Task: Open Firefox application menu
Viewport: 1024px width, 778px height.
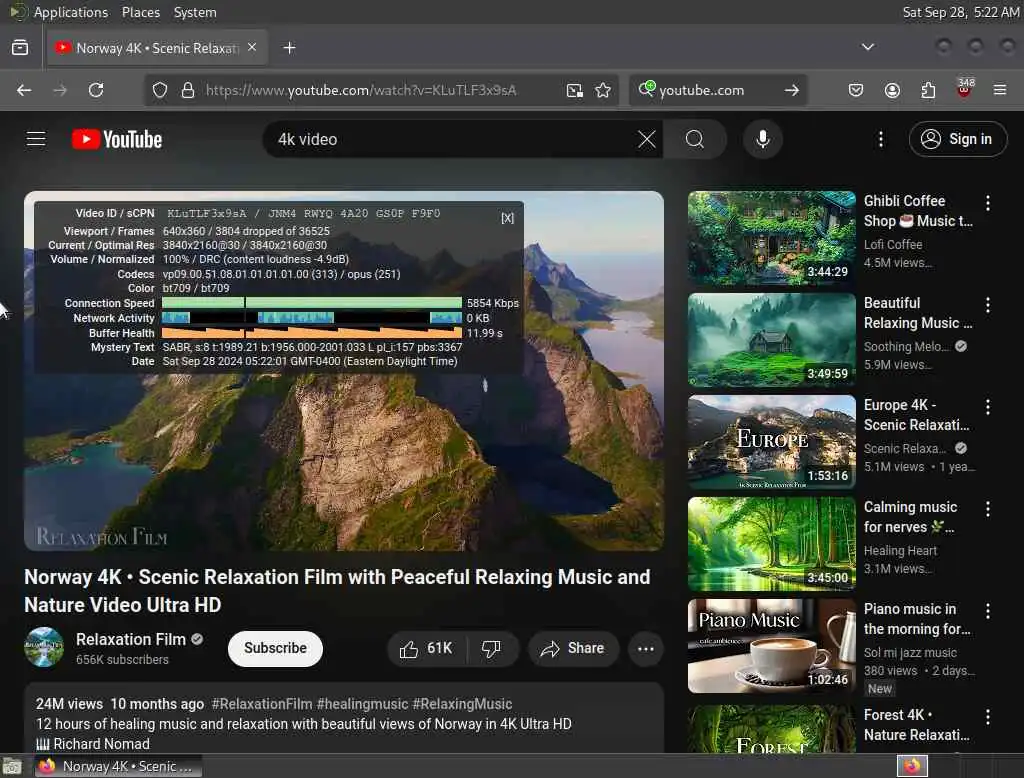Action: tap(1000, 90)
